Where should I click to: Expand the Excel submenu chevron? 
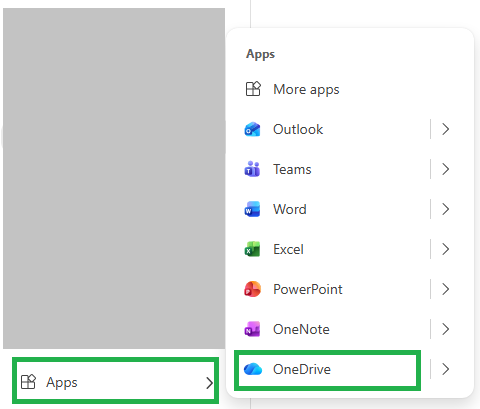446,249
